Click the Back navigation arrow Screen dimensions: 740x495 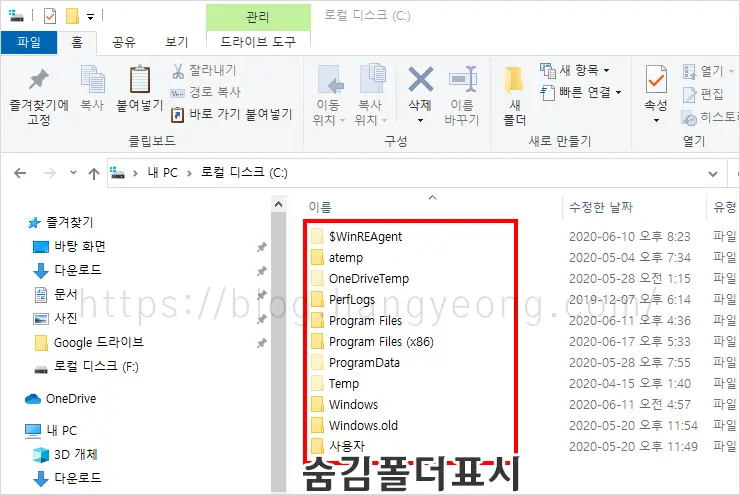[20, 173]
